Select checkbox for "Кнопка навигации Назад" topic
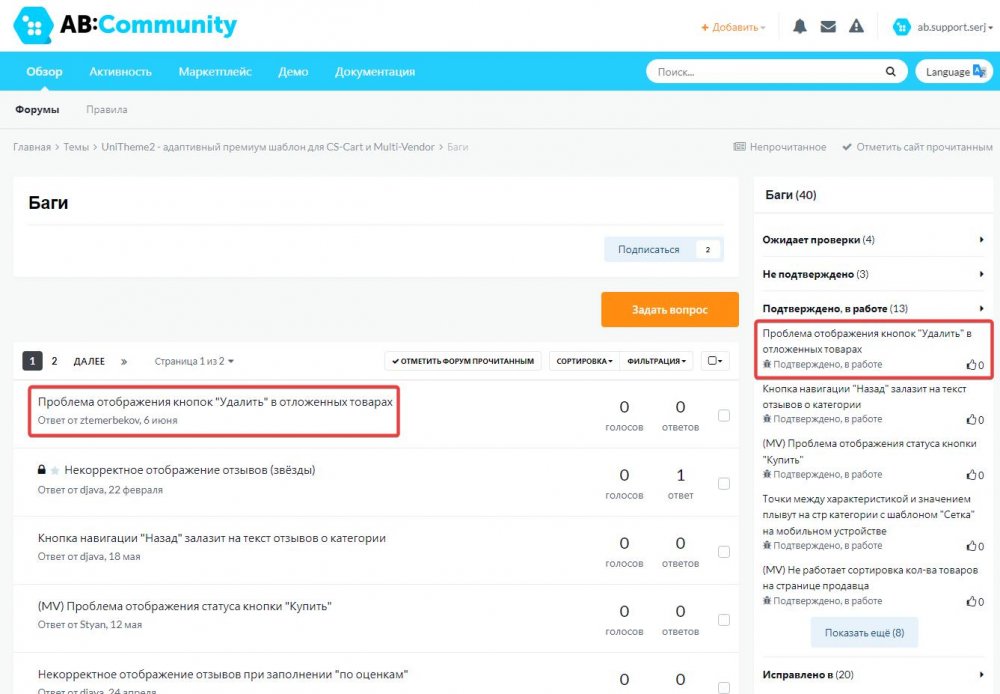 (724, 552)
